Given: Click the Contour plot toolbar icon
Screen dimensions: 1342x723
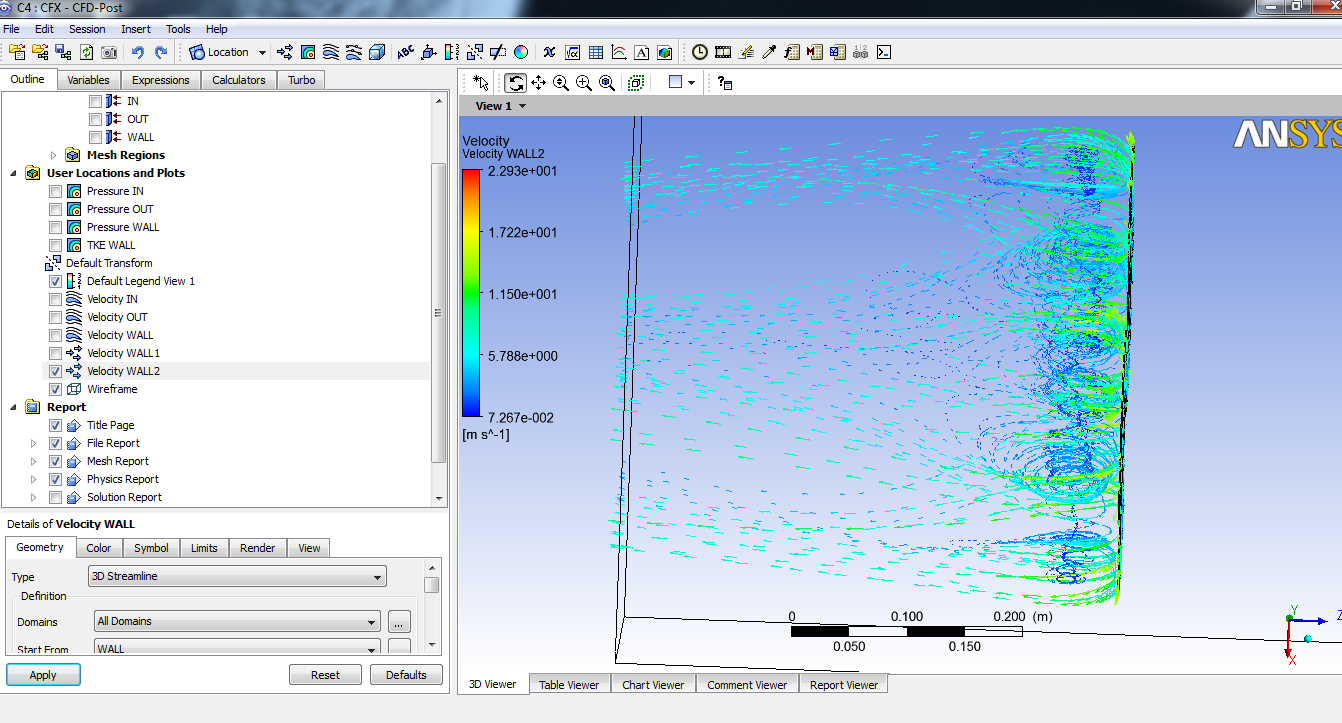Looking at the screenshot, I should tap(308, 52).
